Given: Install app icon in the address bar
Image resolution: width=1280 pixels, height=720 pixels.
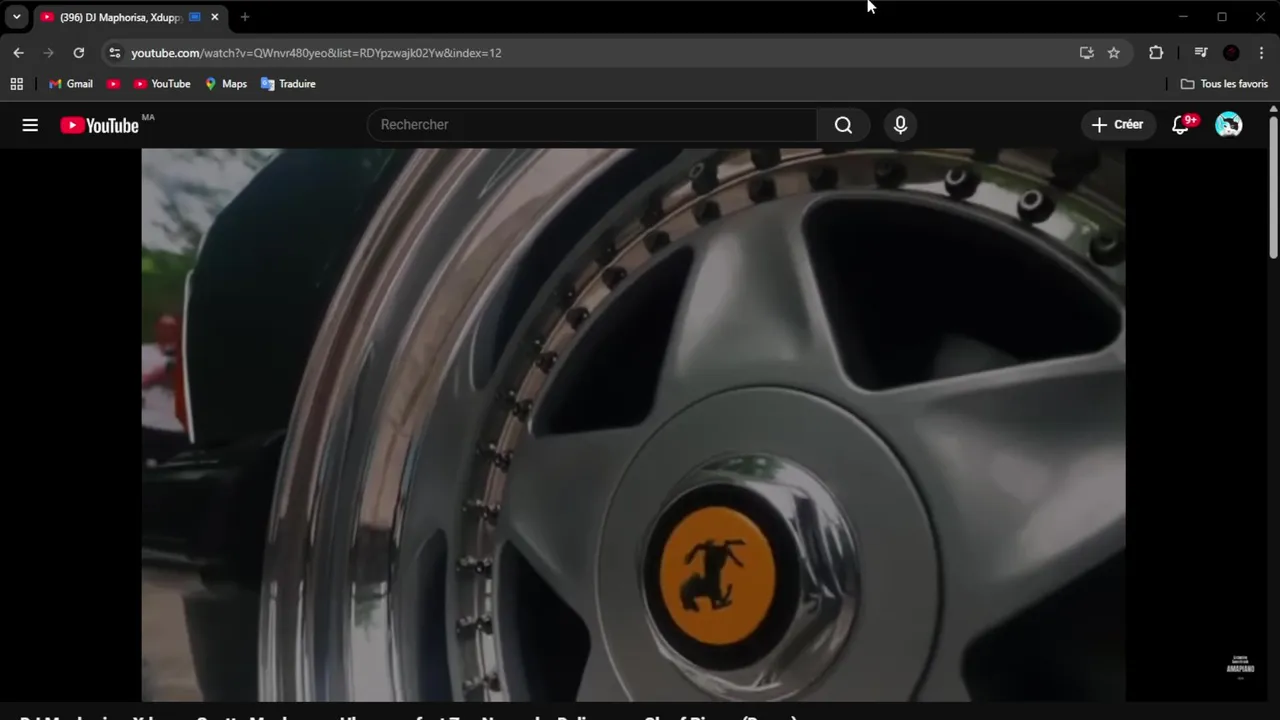Looking at the screenshot, I should click(1087, 53).
